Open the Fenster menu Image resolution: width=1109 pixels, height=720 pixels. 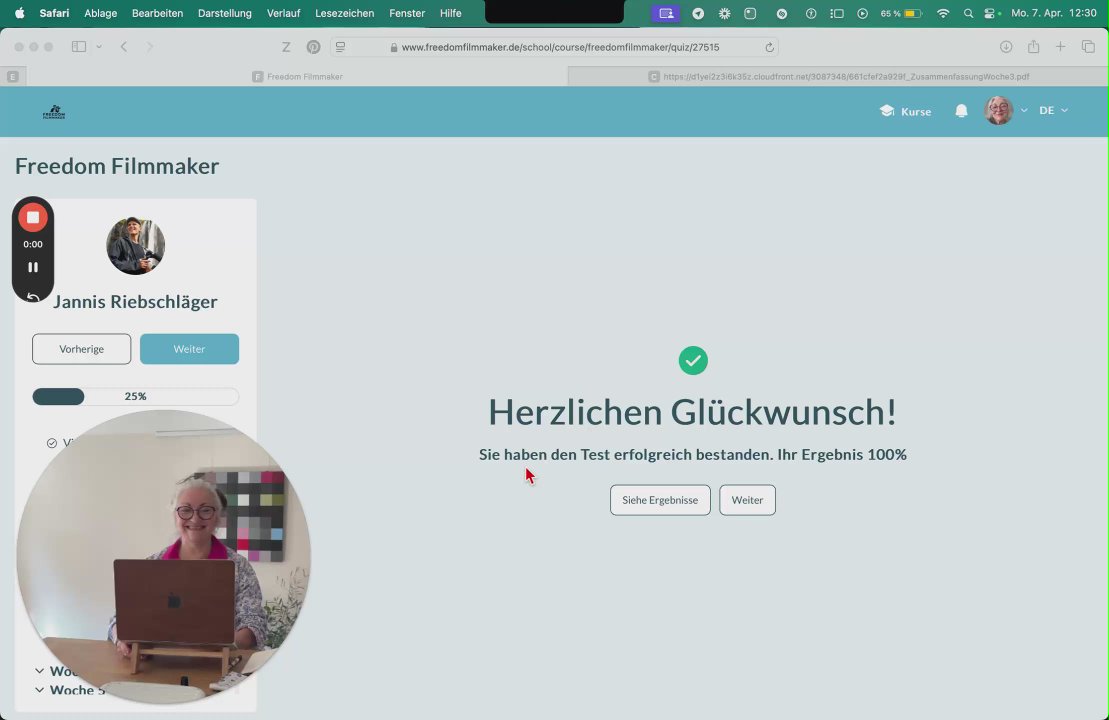(x=407, y=13)
